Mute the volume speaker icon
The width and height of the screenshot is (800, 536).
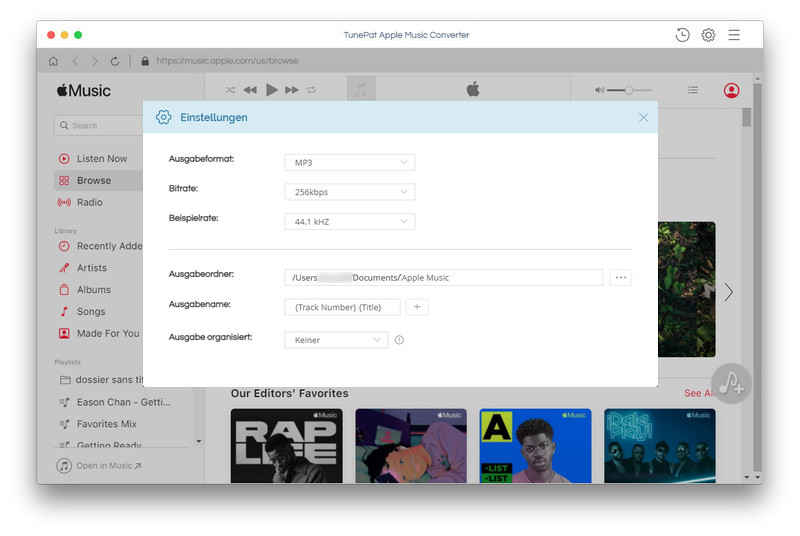599,90
